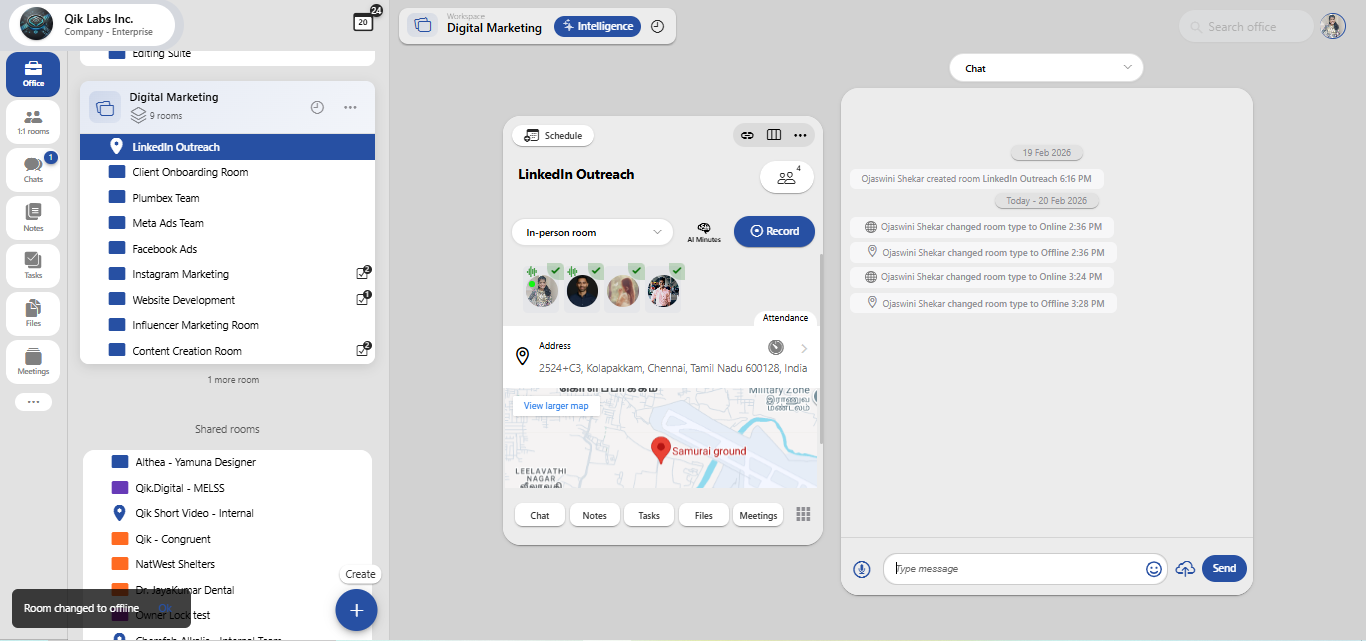The height and width of the screenshot is (641, 1366).
Task: Click the Samurai ground map pin
Action: click(660, 450)
